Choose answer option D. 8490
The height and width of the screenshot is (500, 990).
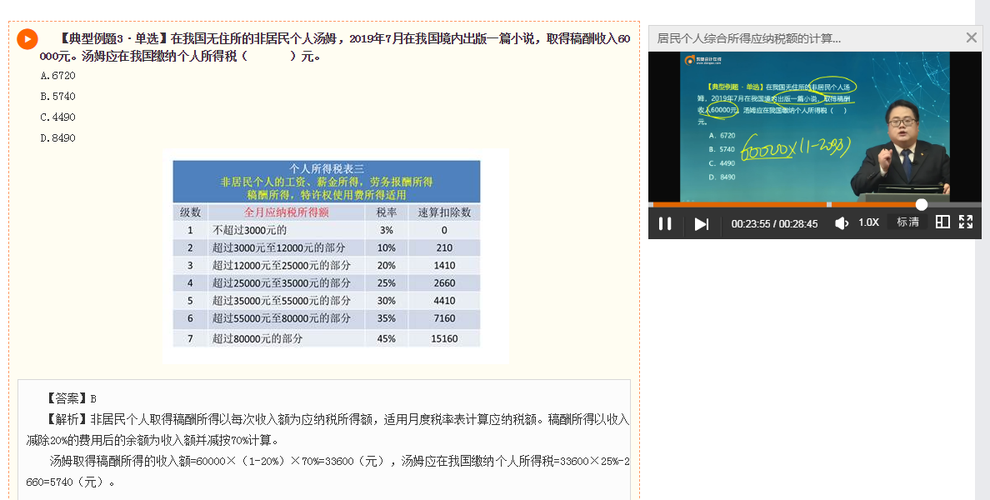[x=58, y=138]
